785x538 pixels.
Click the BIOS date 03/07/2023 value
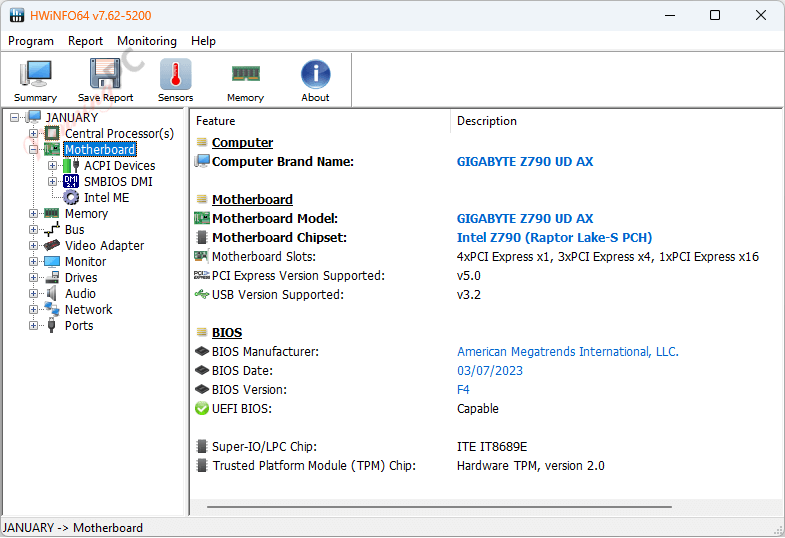490,371
